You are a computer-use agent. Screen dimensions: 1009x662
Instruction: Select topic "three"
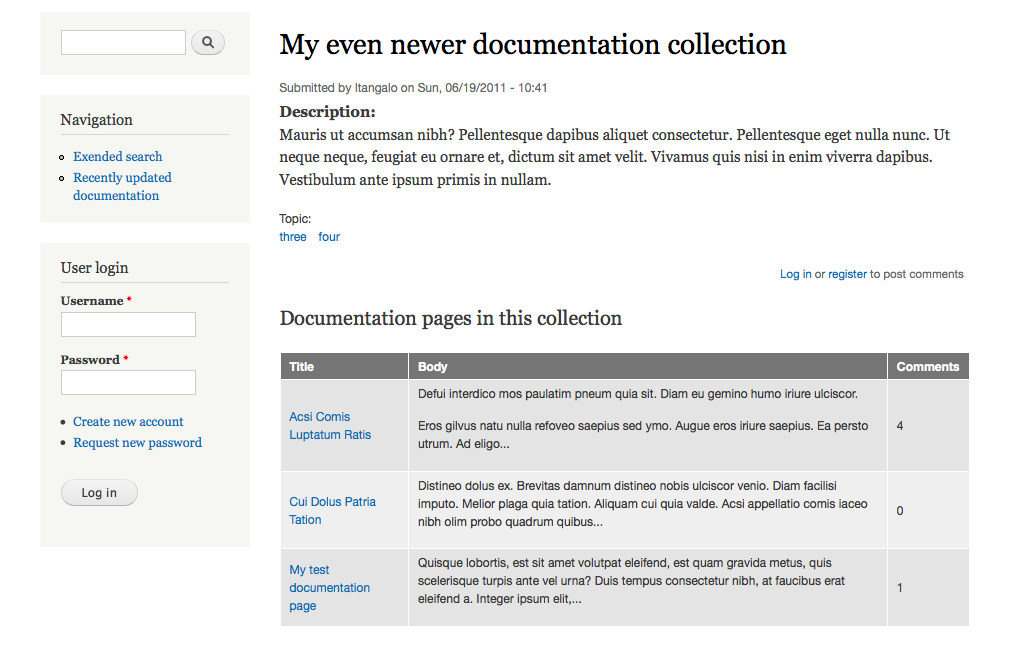292,236
